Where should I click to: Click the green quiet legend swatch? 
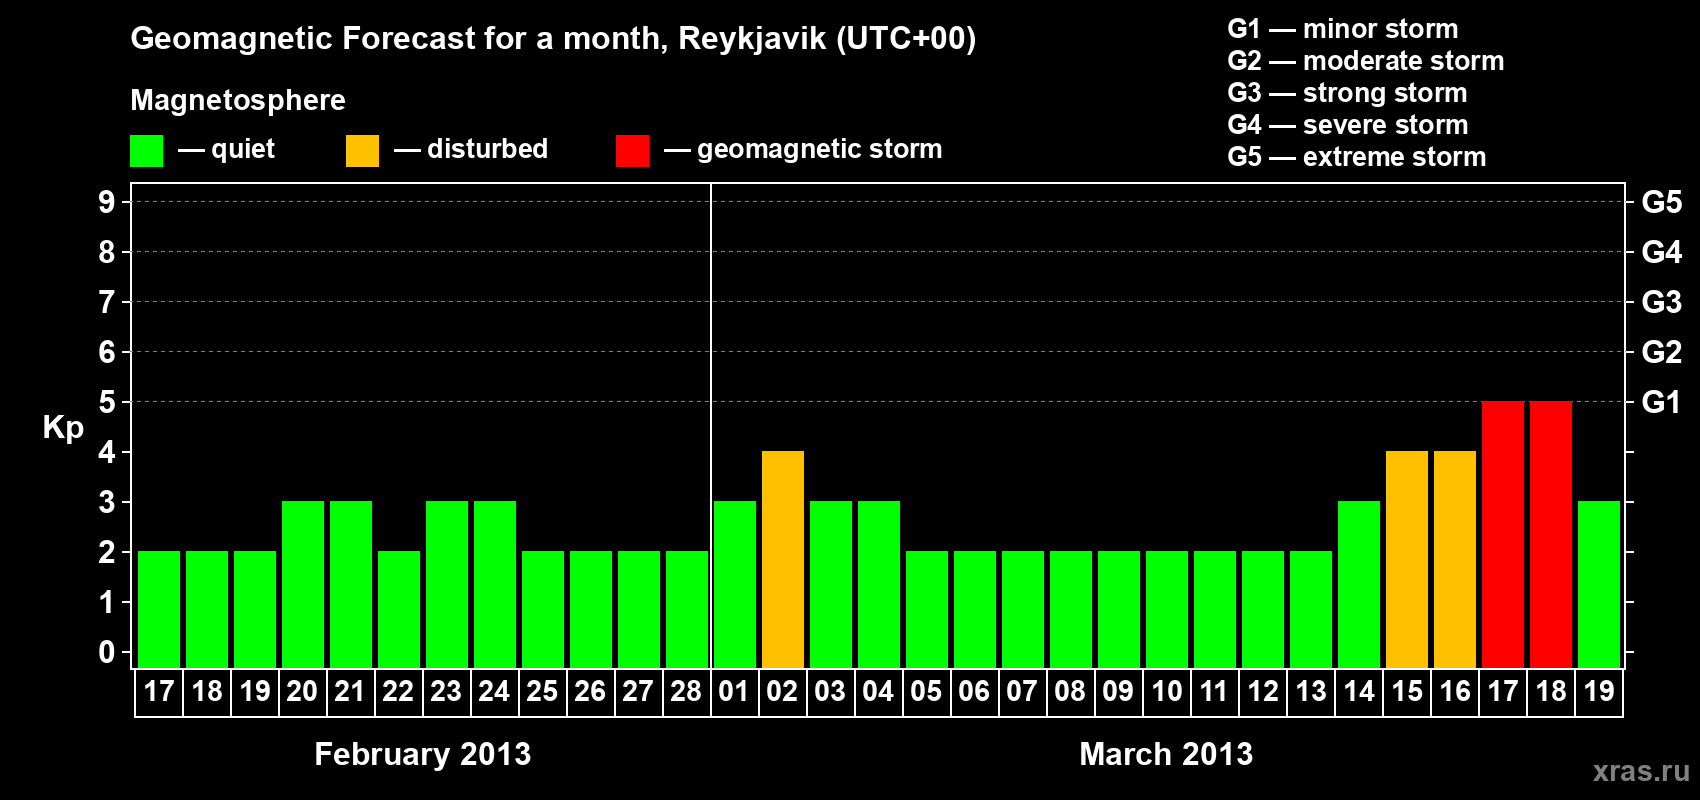point(146,151)
